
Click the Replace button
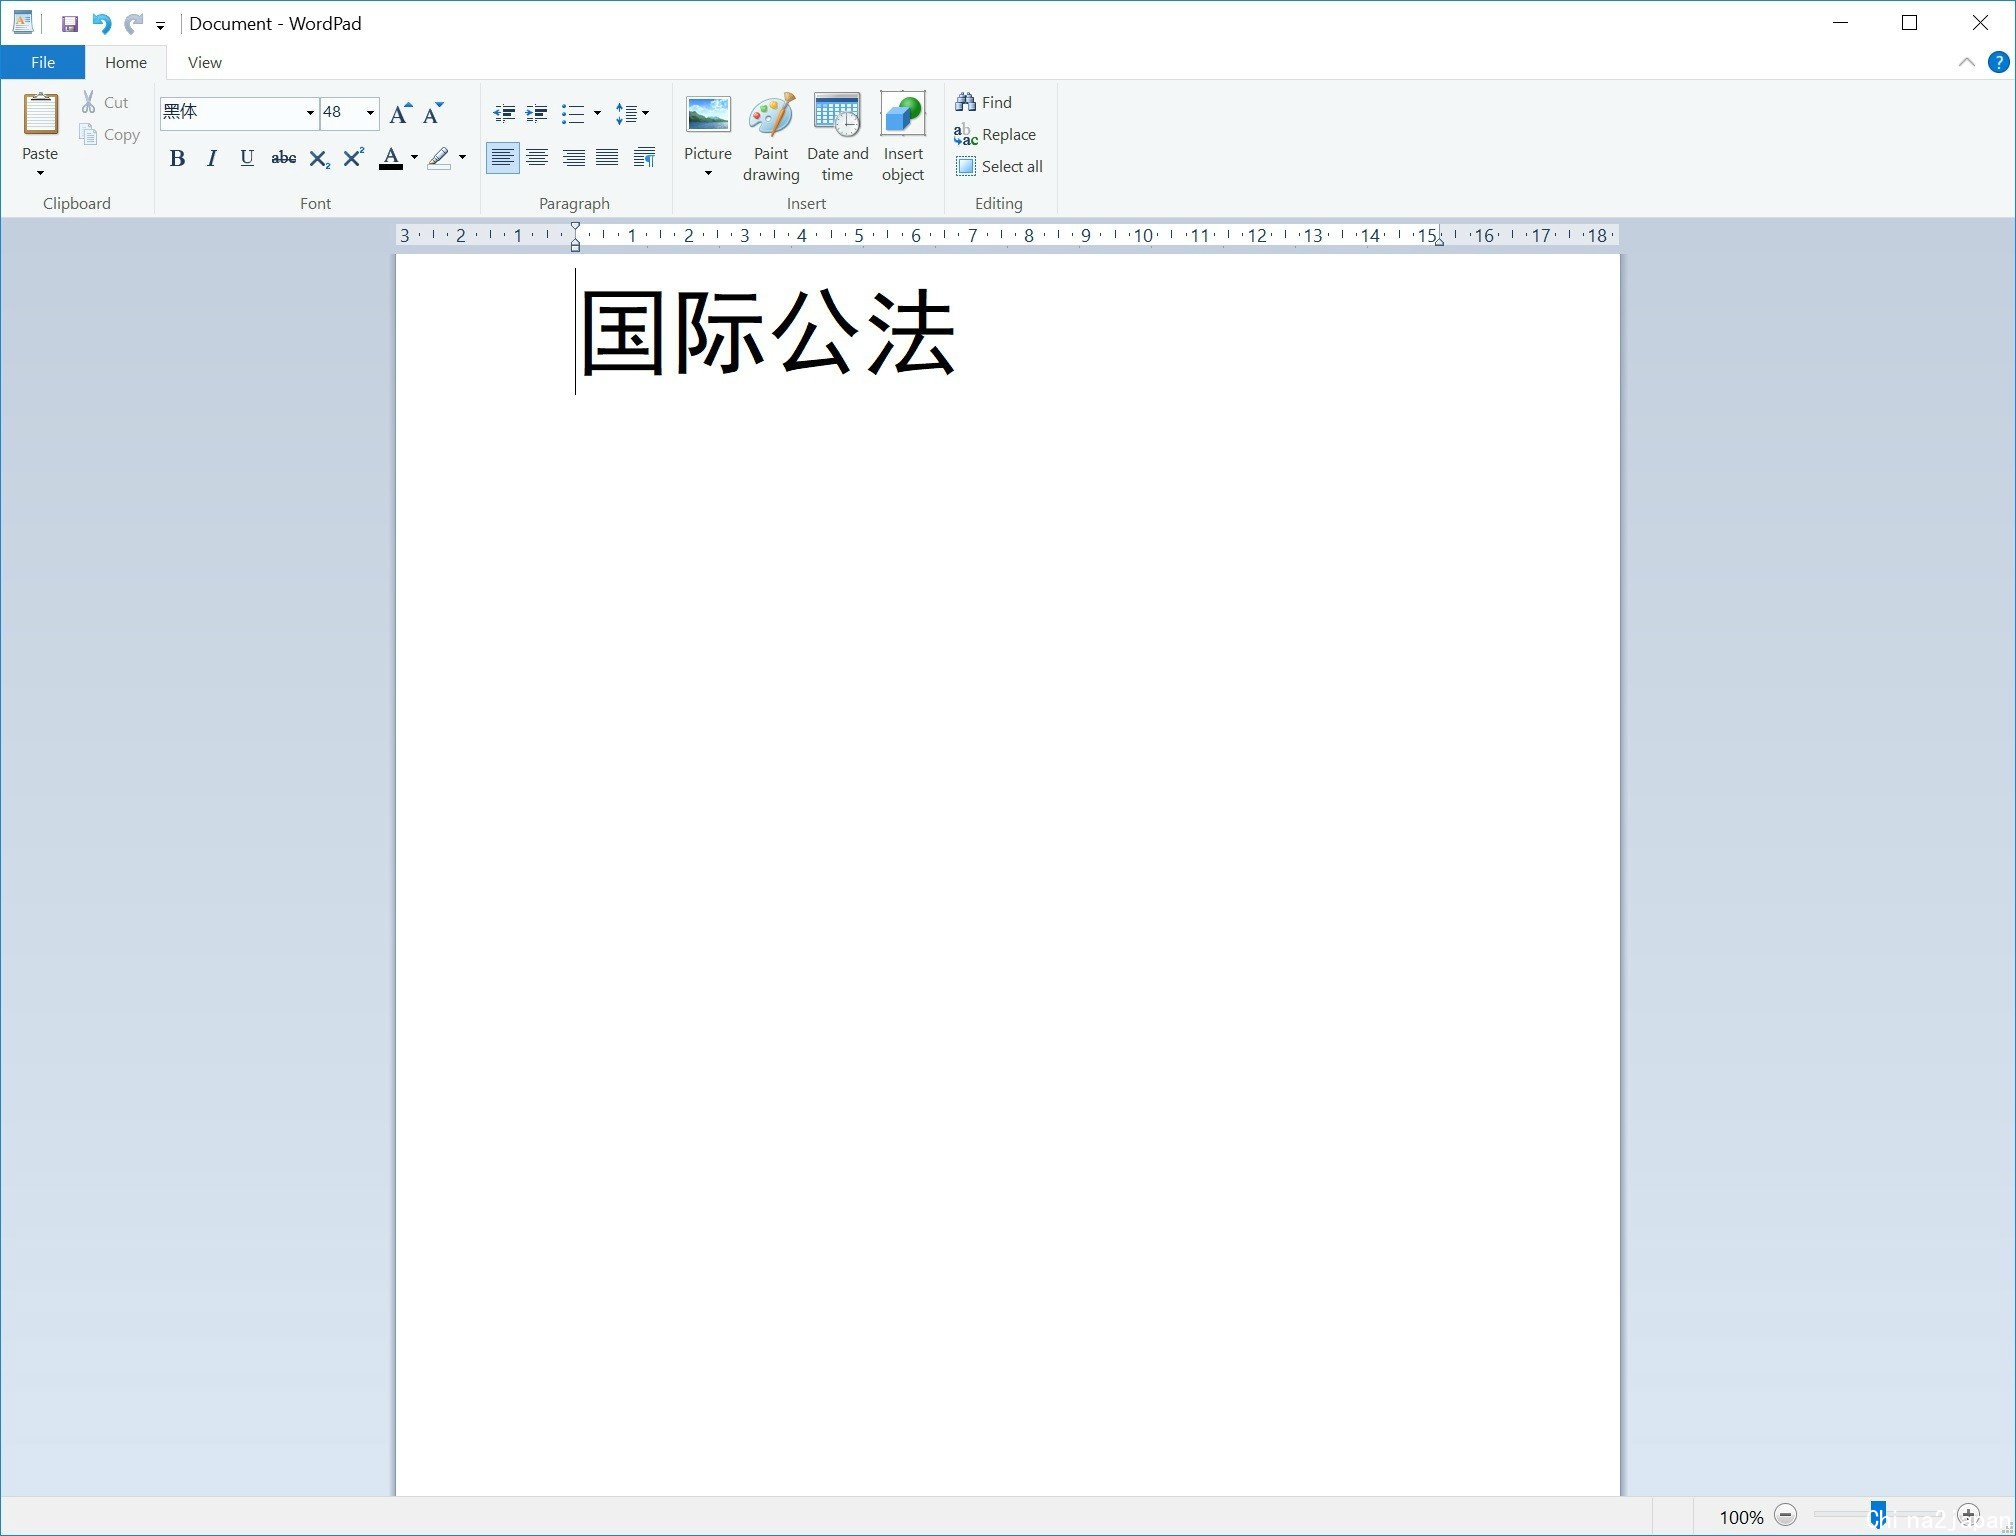click(996, 134)
